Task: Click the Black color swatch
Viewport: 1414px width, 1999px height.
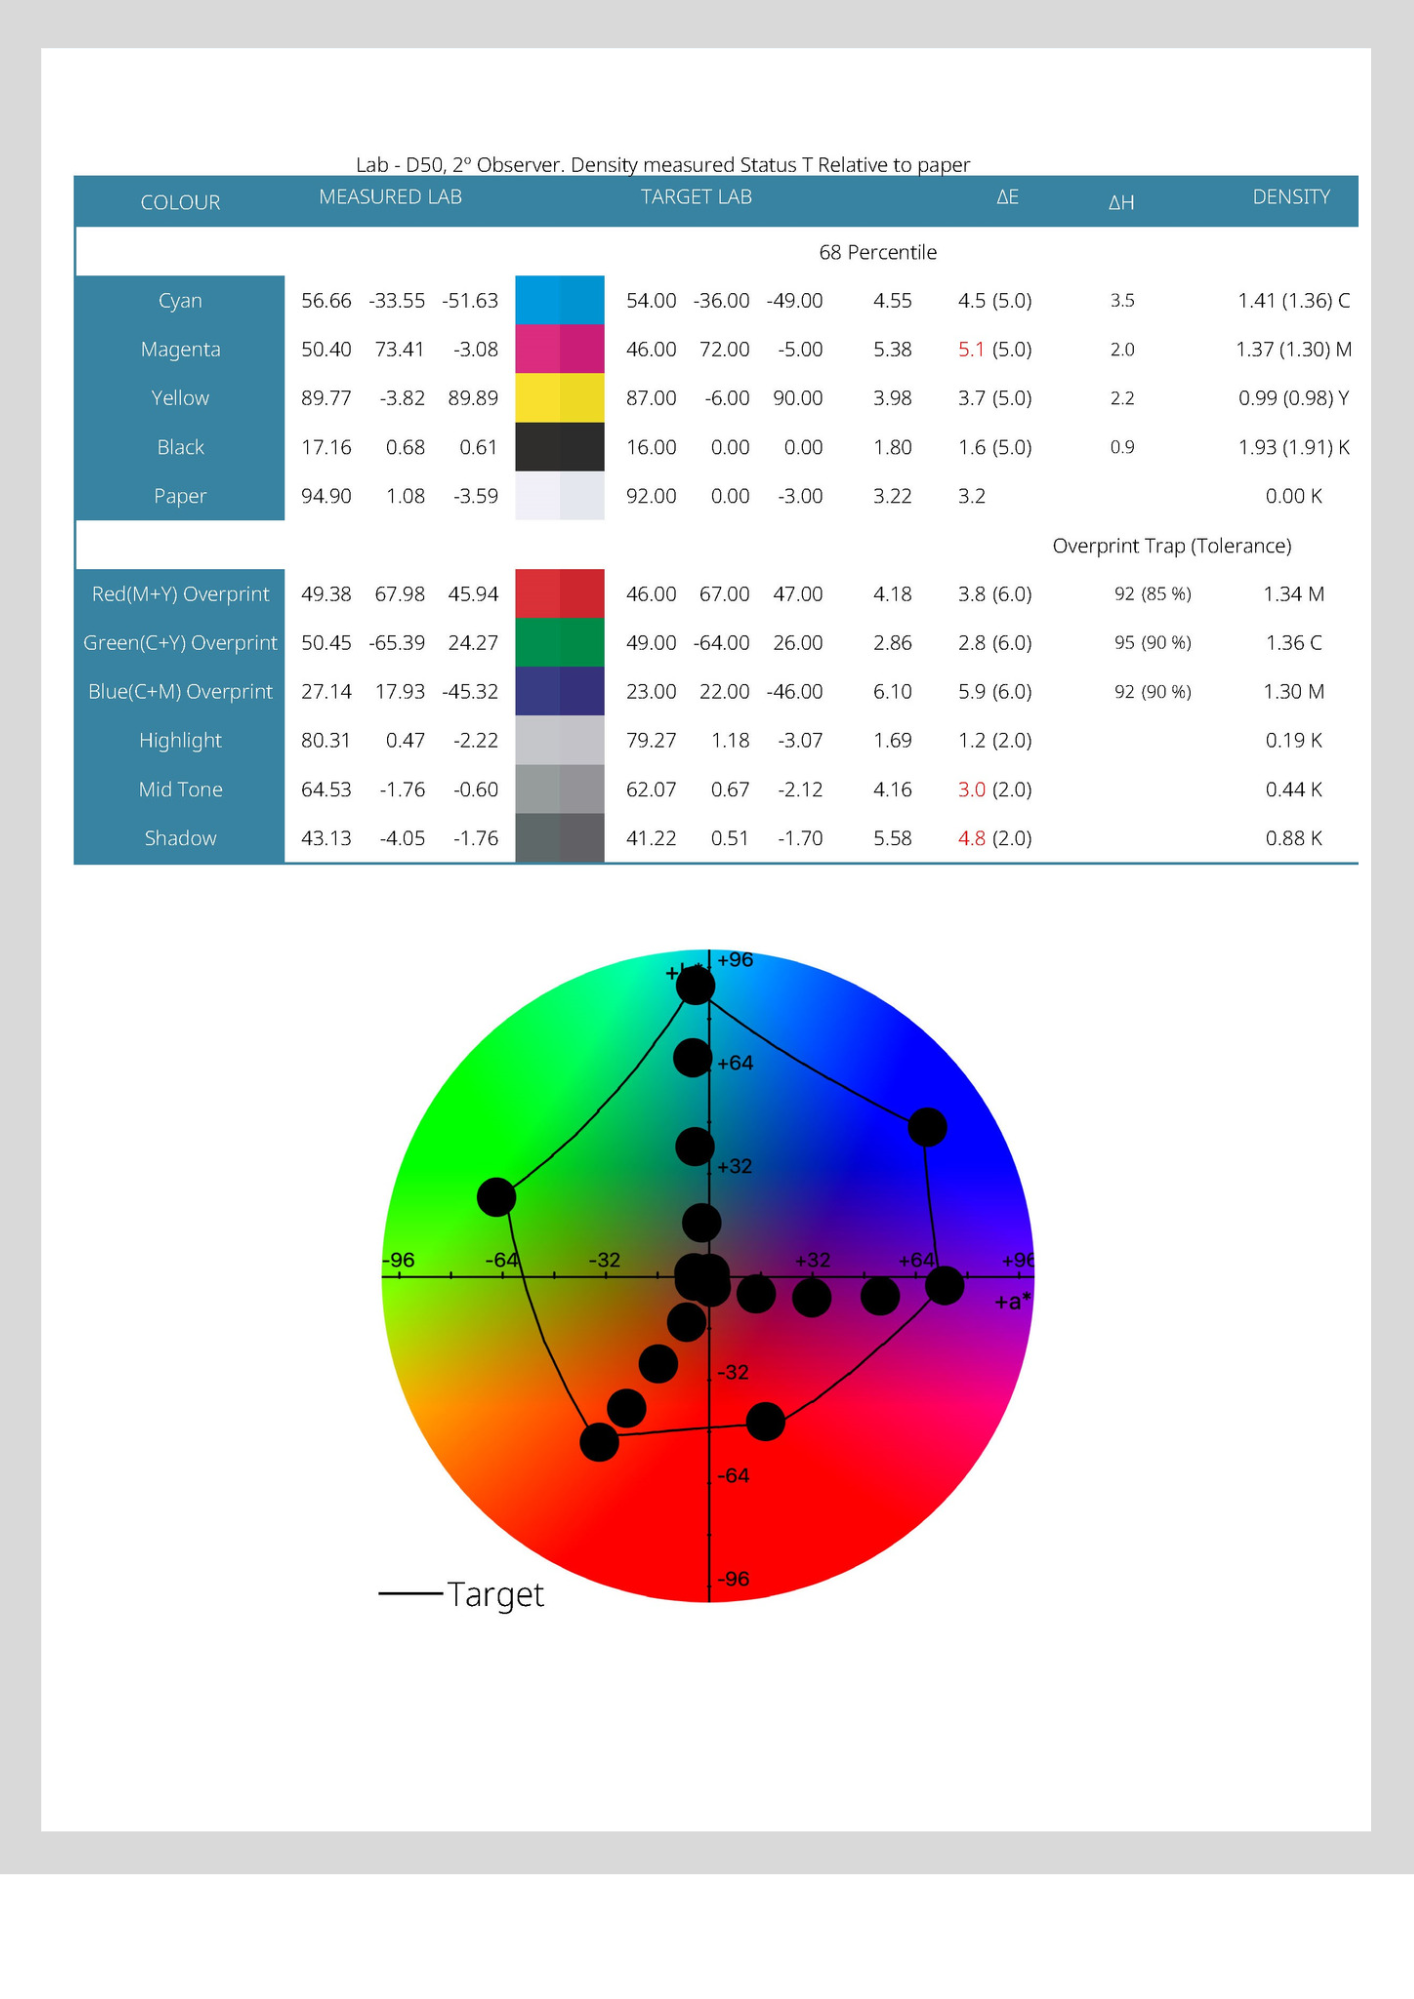Action: pyautogui.click(x=559, y=447)
